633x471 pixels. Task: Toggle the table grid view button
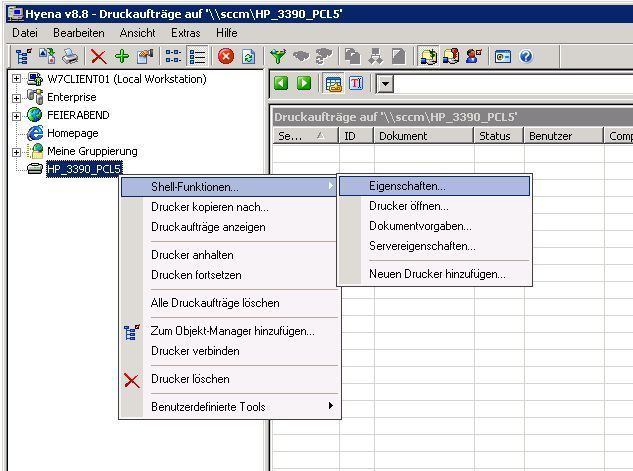click(333, 84)
